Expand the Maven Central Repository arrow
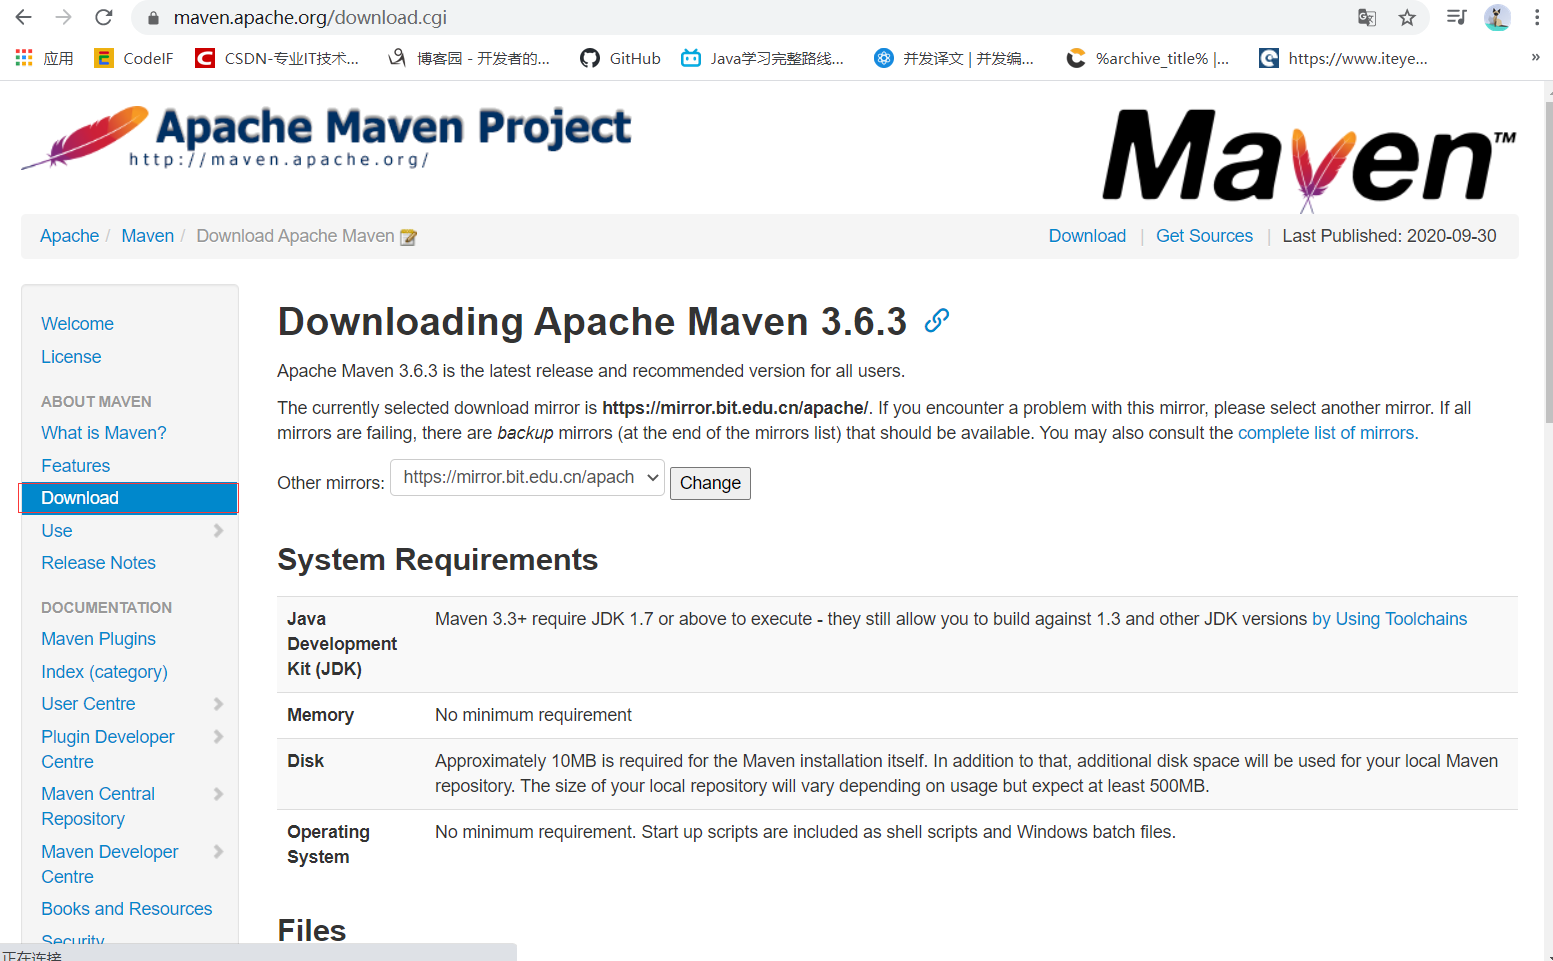The height and width of the screenshot is (961, 1553). pos(218,794)
